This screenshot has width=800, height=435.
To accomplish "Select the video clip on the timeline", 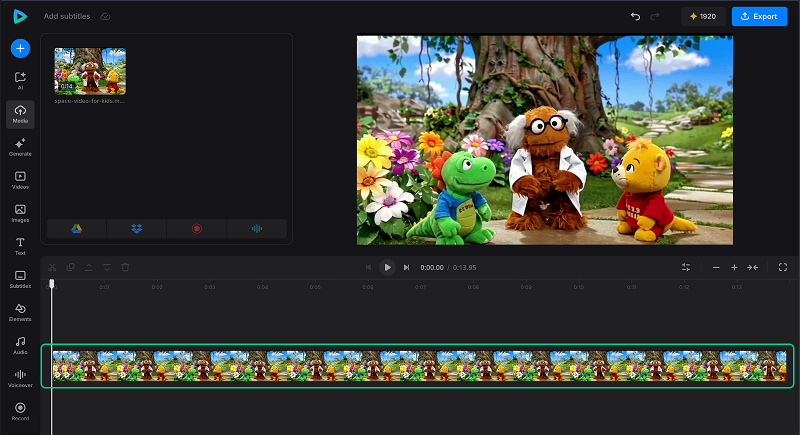I will (419, 366).
